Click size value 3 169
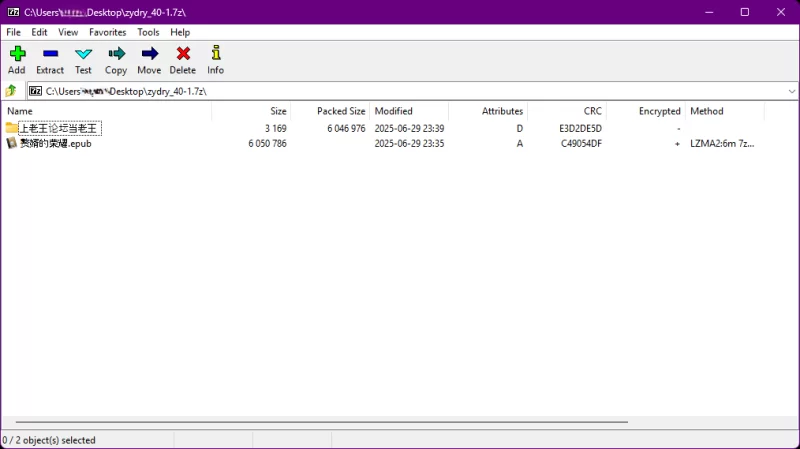Image resolution: width=800 pixels, height=449 pixels. click(x=276, y=129)
